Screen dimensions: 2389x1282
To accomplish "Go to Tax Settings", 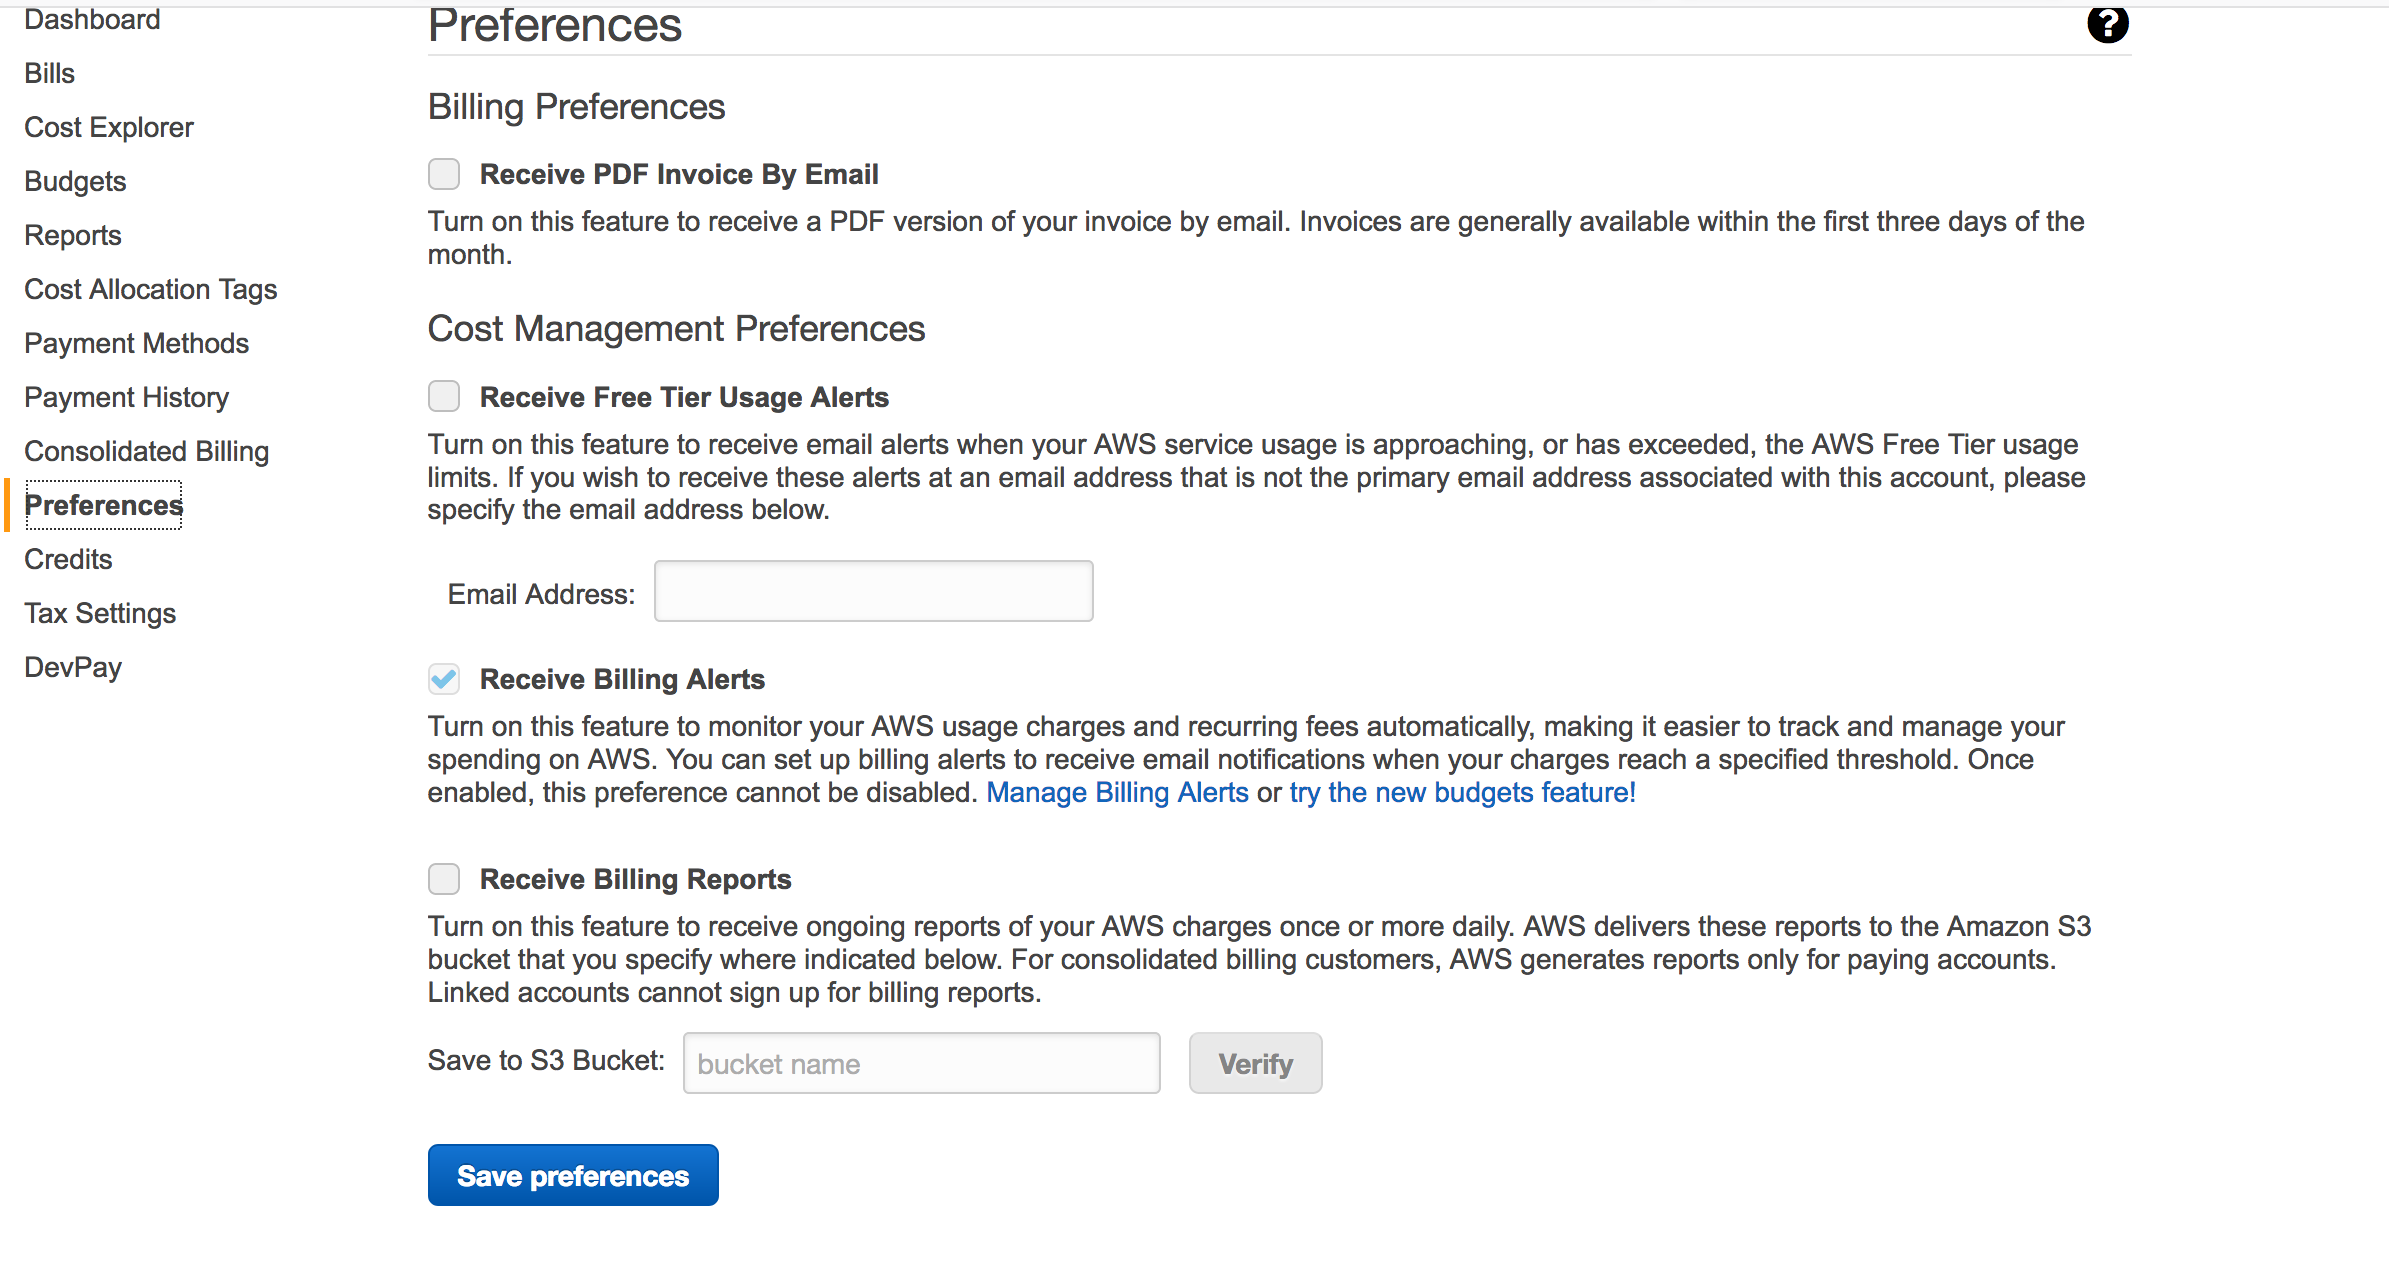I will click(100, 613).
